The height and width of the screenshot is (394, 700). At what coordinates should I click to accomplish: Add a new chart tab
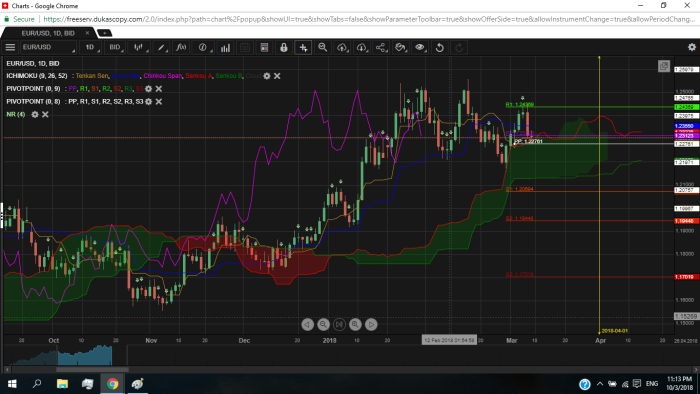pyautogui.click(x=104, y=33)
